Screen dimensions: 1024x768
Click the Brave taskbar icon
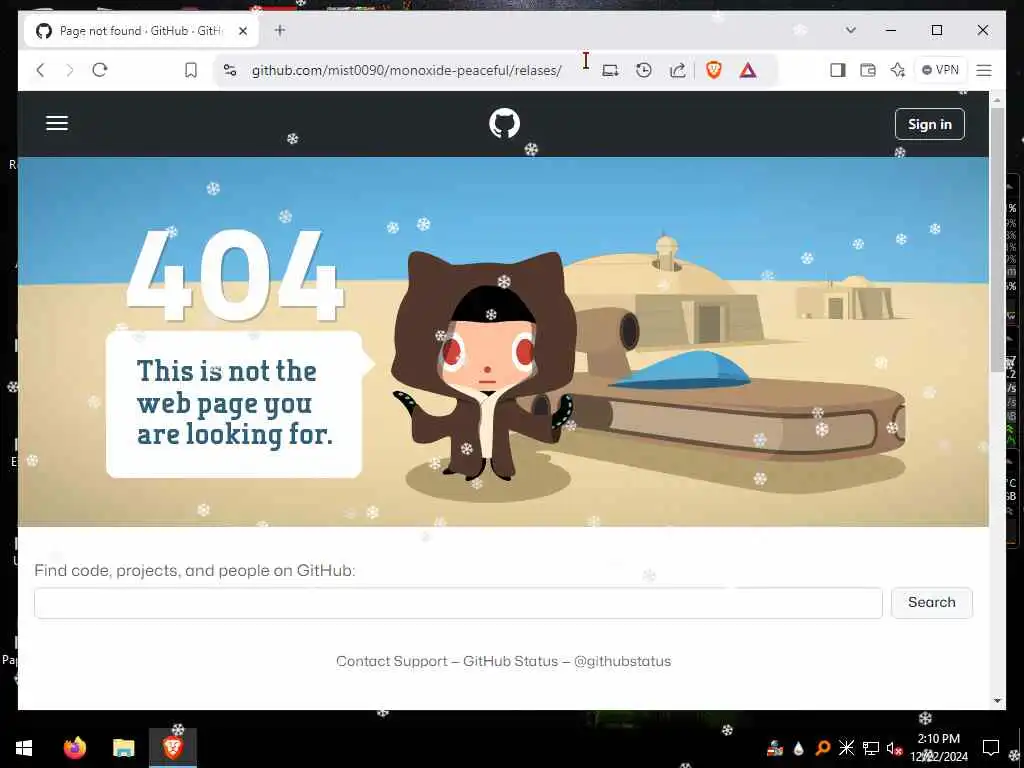click(172, 748)
